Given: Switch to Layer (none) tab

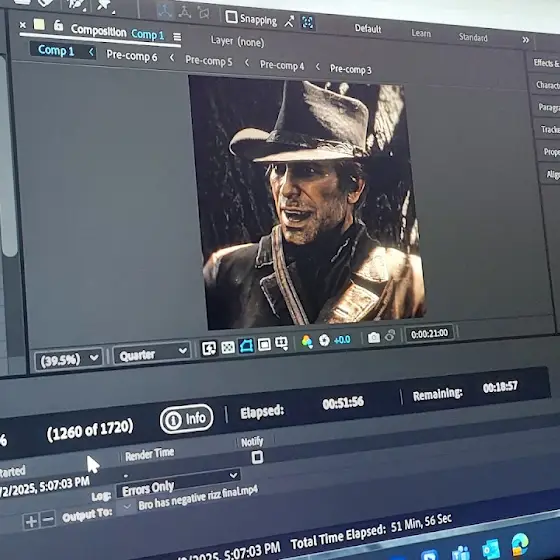Looking at the screenshot, I should pos(238,41).
